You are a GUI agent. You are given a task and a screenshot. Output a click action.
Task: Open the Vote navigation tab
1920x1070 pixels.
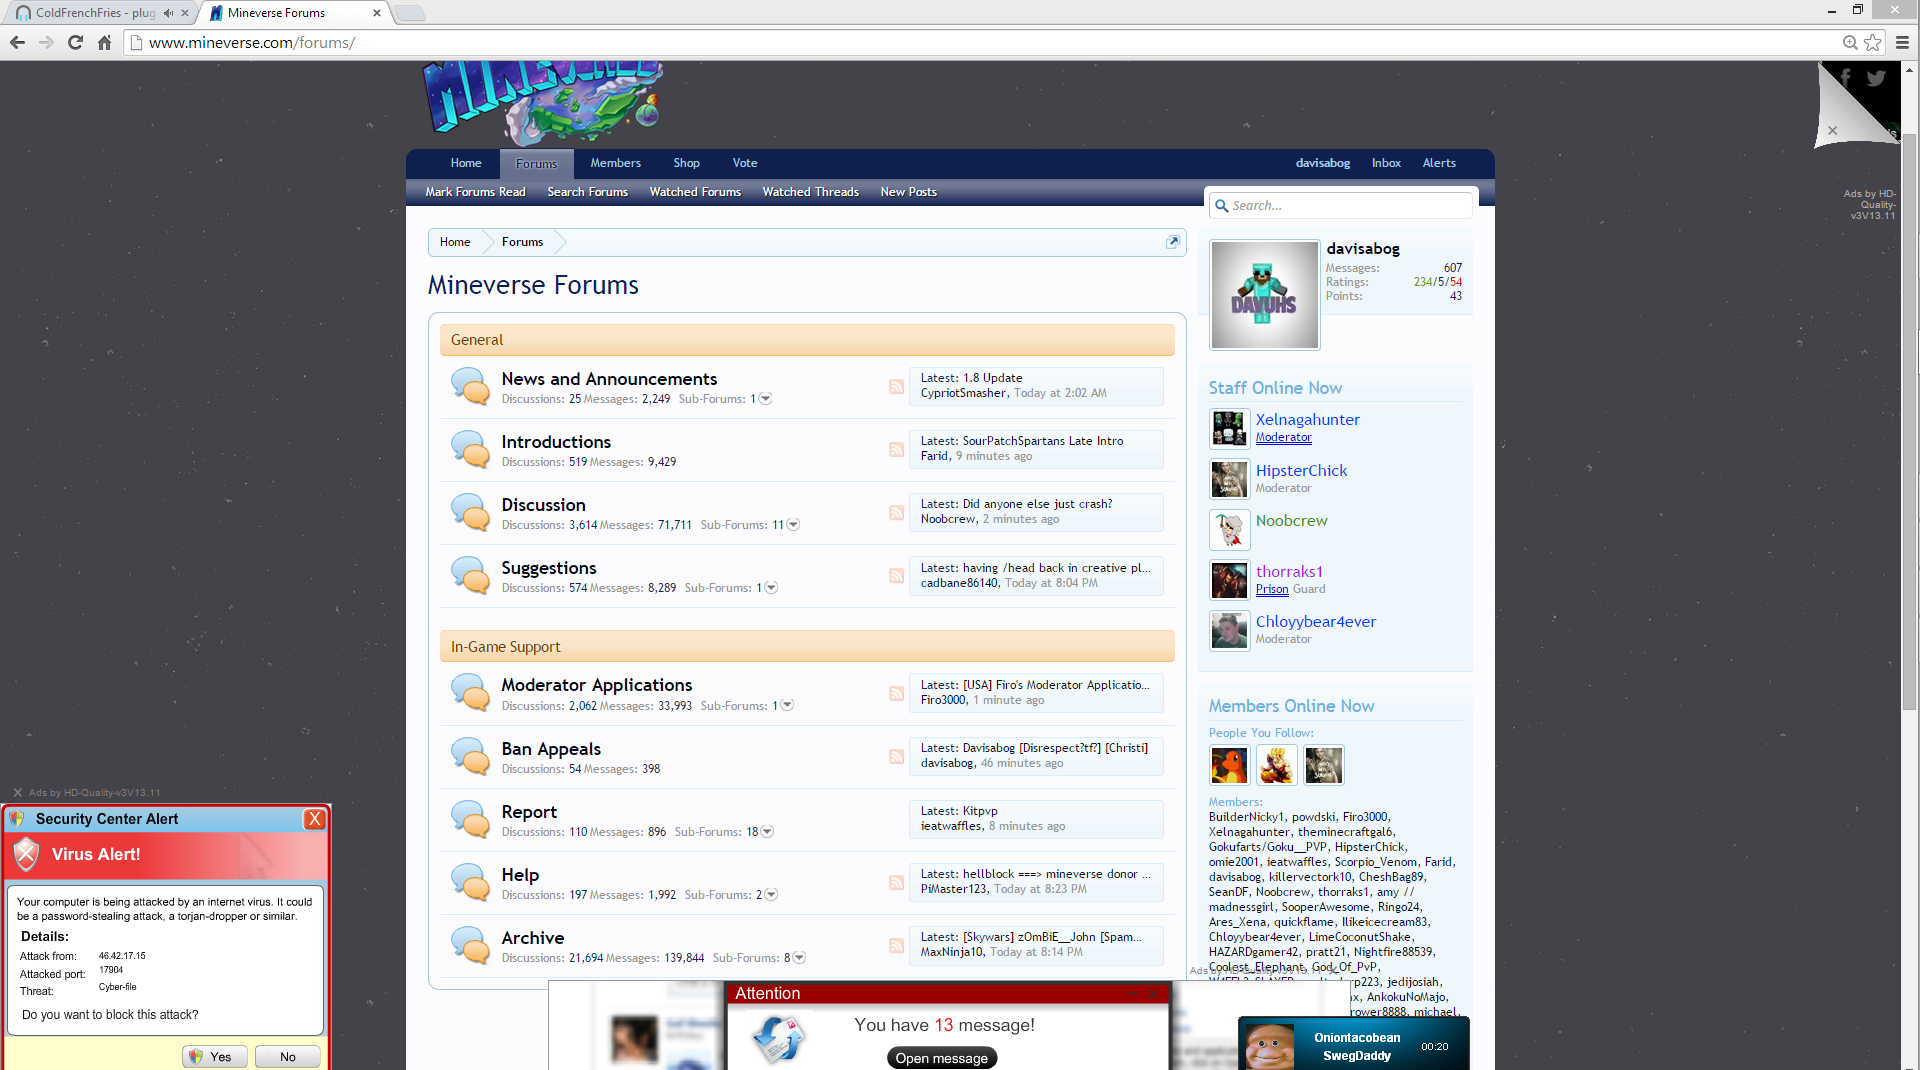(x=745, y=163)
